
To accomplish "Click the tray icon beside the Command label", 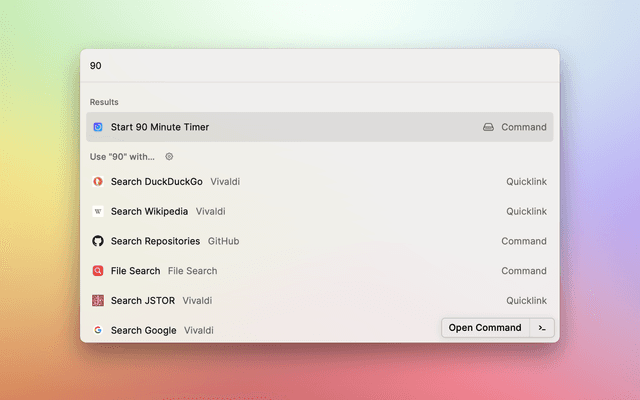I will (x=488, y=127).
